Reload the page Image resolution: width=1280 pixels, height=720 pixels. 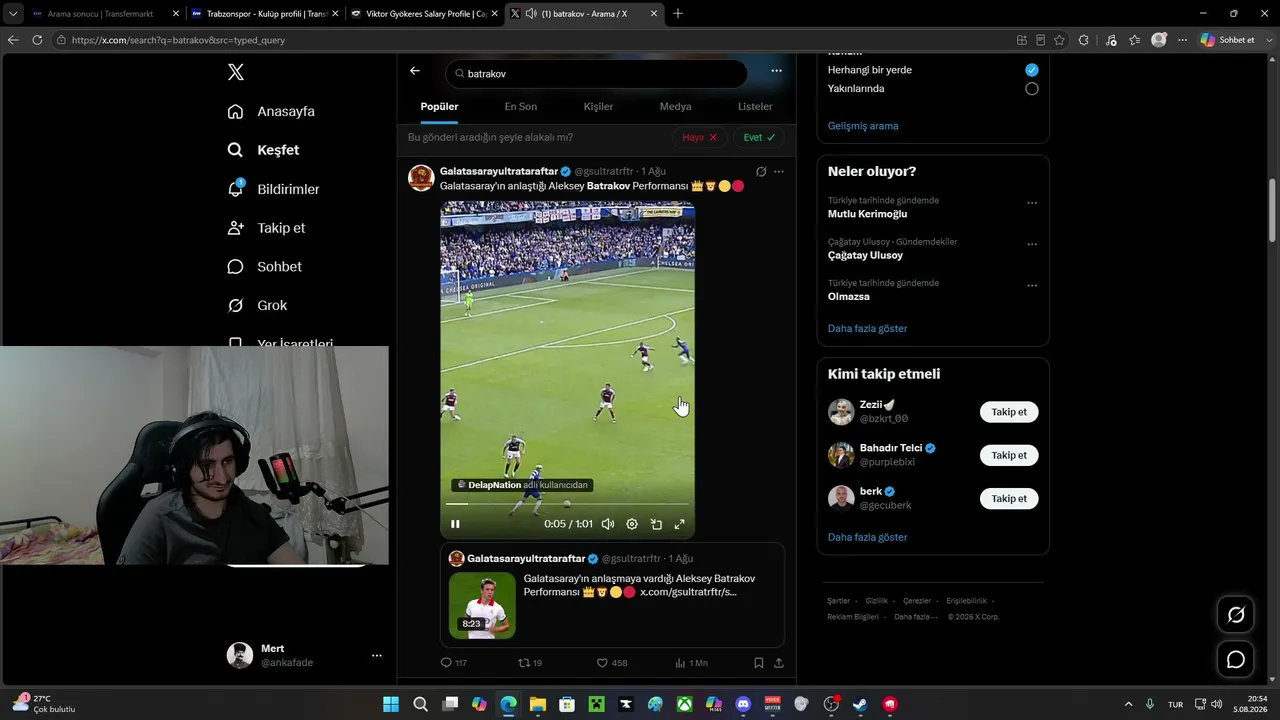37,40
